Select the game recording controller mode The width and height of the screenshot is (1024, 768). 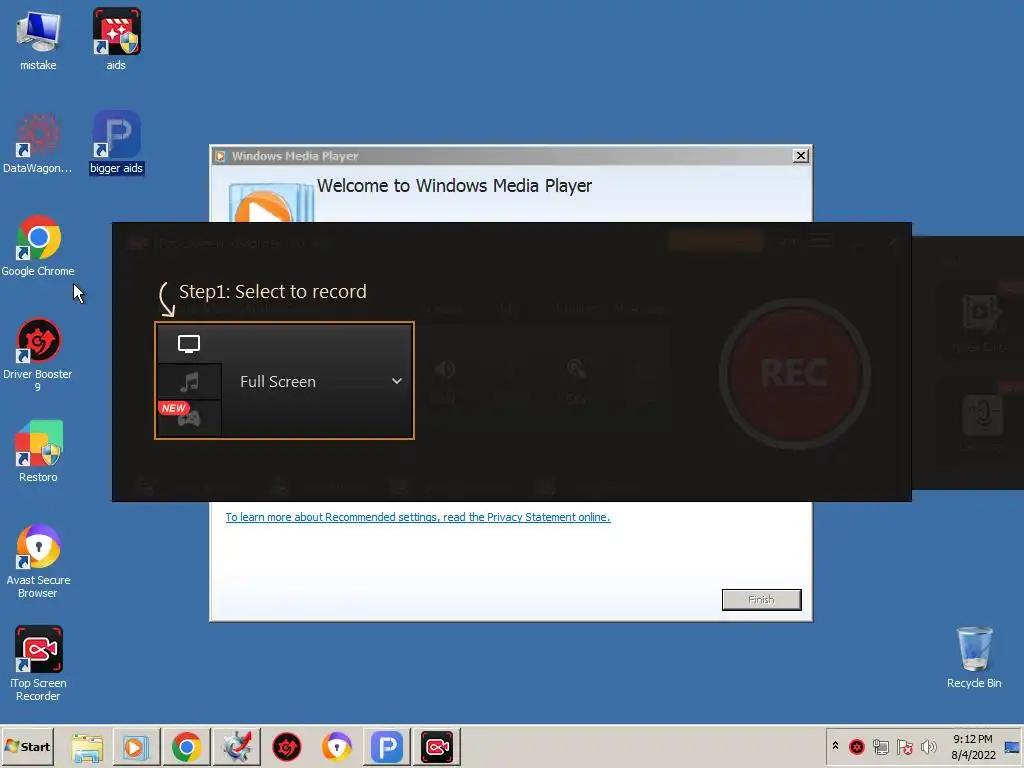click(189, 418)
